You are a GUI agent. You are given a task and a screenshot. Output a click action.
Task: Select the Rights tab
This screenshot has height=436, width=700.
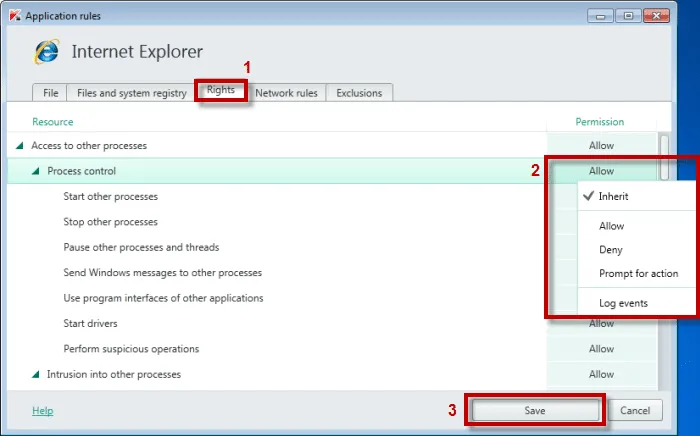click(x=221, y=90)
